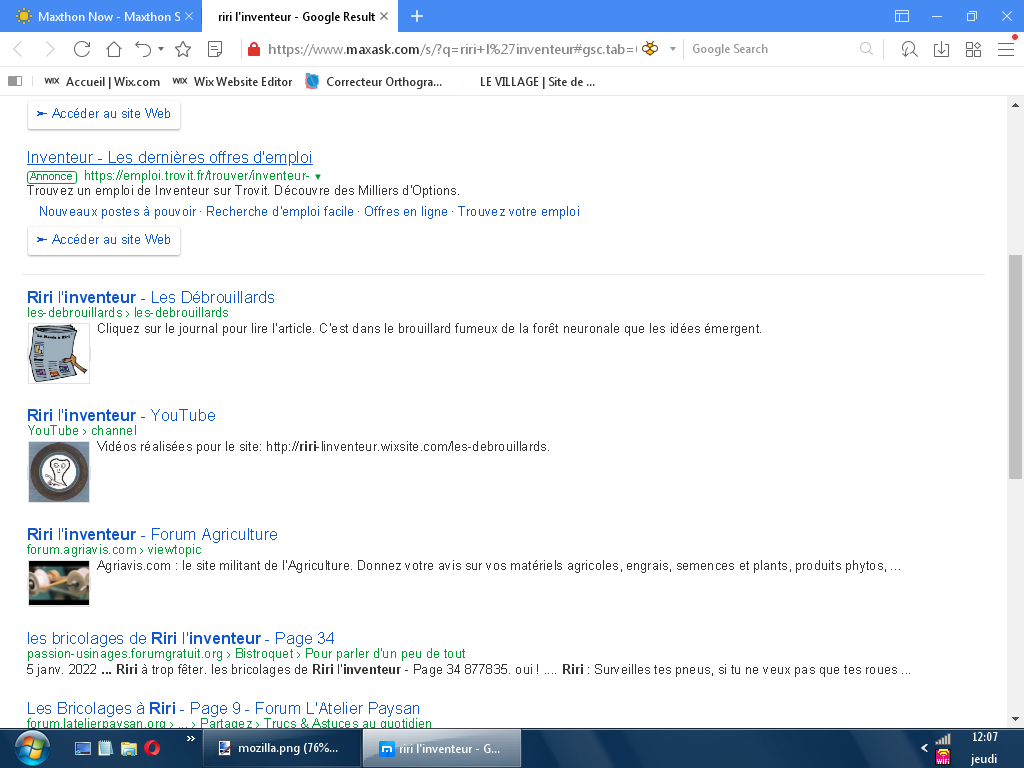Open Wix Website Editor bookmark
Viewport: 1024px width, 768px height.
click(232, 82)
